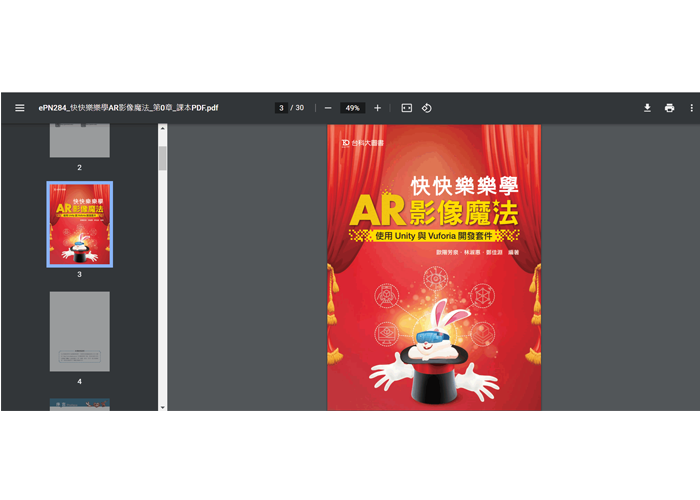Open page 4 gray thumbnail

coord(80,331)
